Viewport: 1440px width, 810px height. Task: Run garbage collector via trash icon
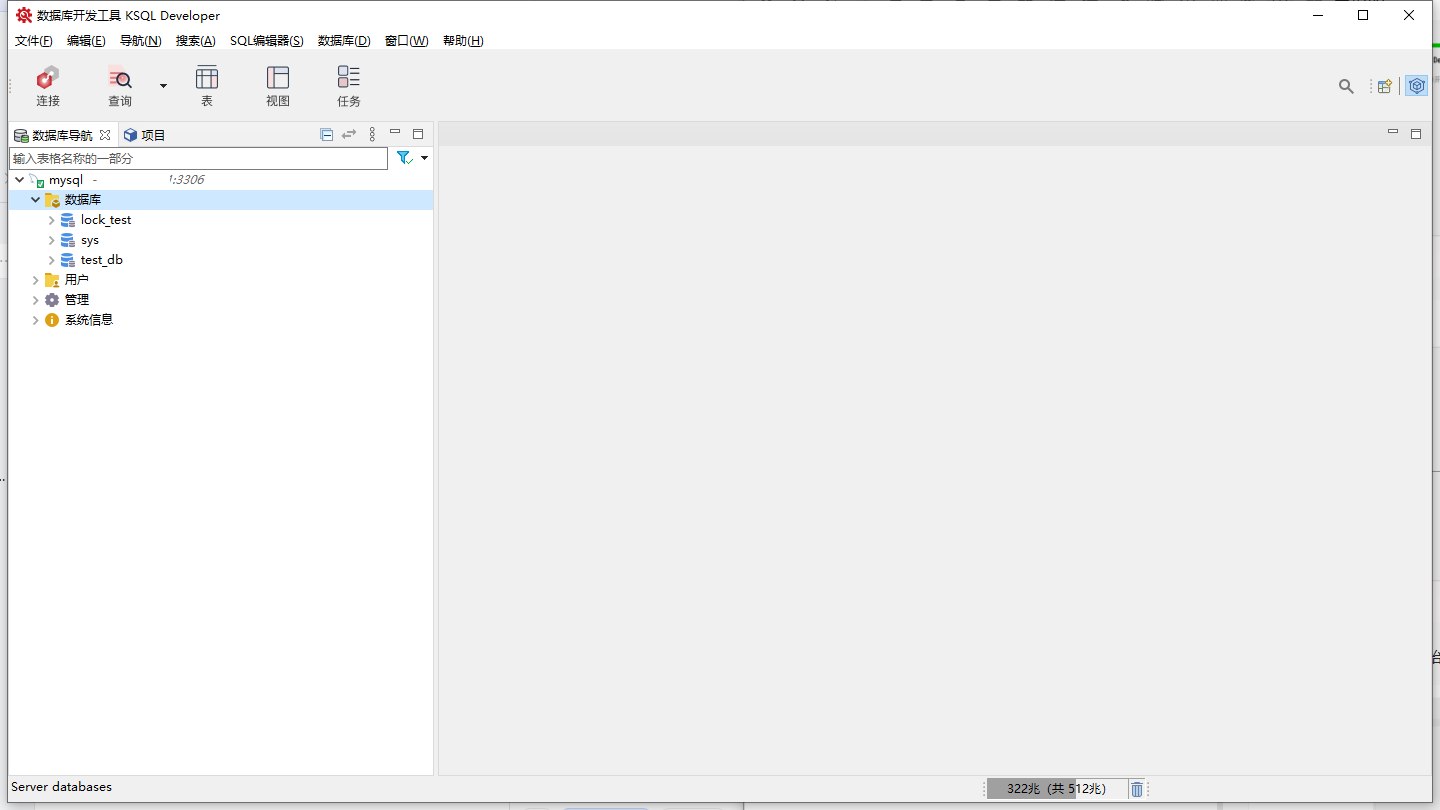1137,789
